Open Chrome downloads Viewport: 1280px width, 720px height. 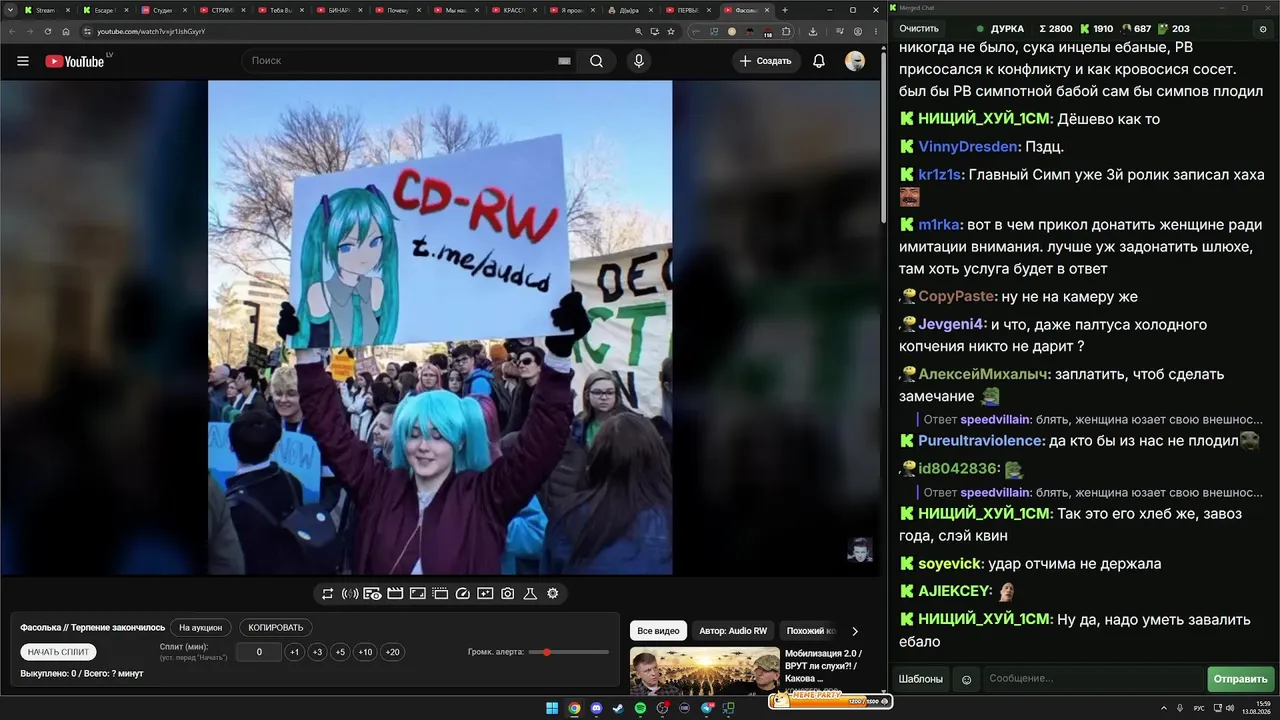click(x=812, y=31)
